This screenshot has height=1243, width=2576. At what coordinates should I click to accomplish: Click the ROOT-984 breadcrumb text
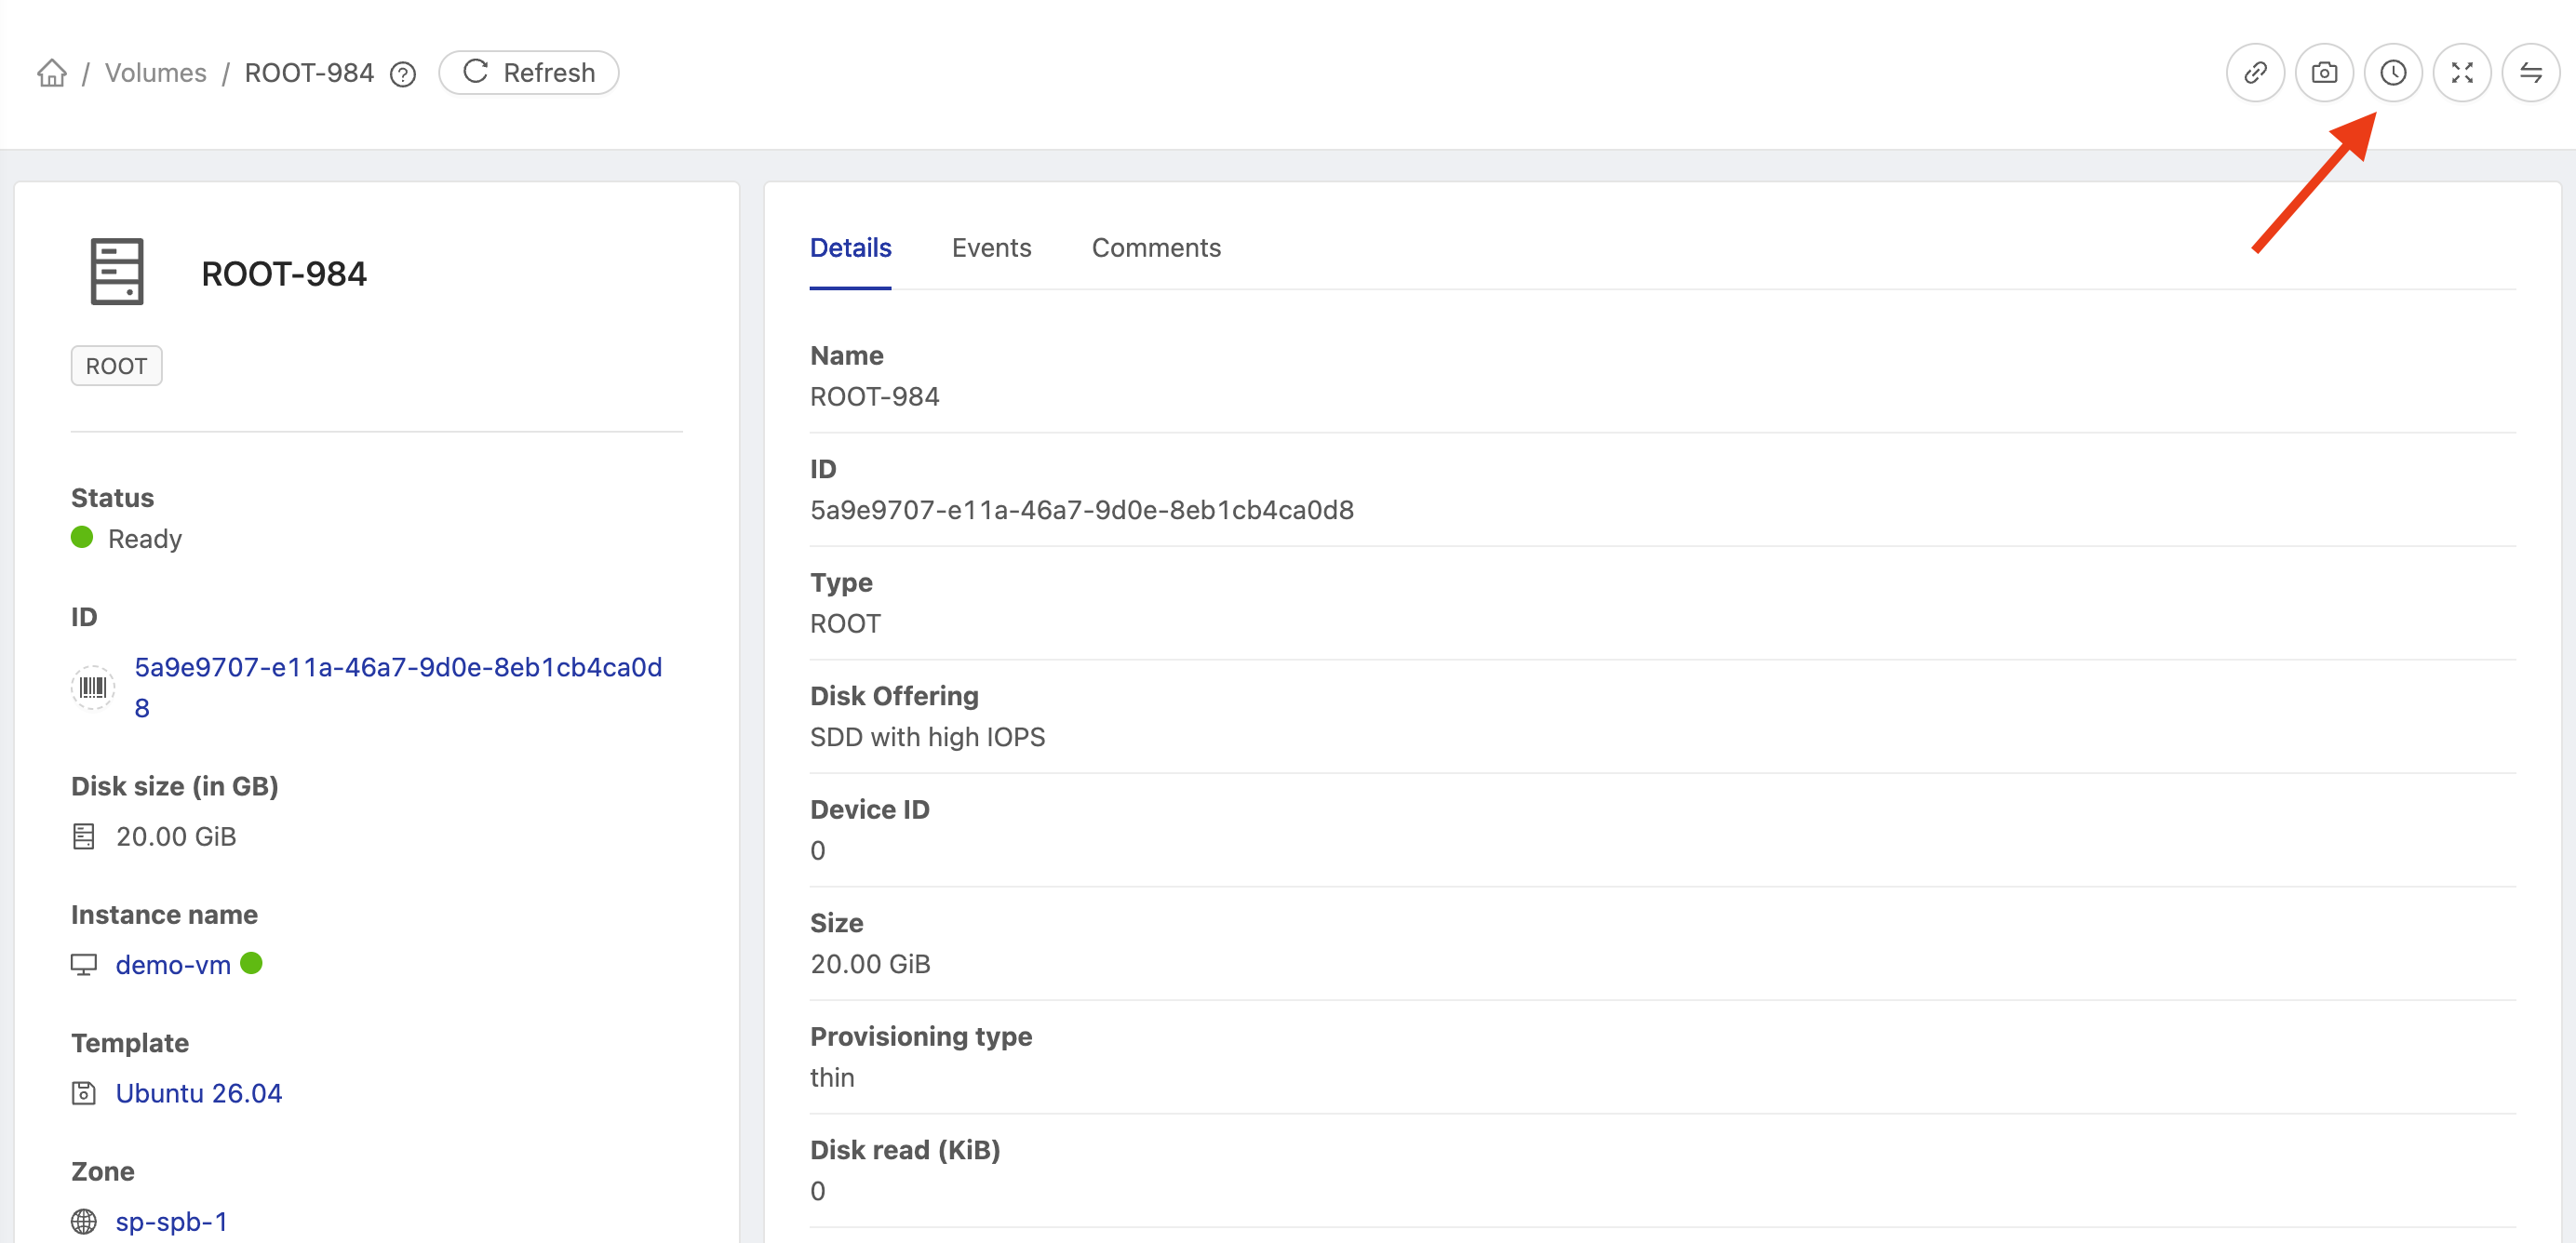[309, 73]
